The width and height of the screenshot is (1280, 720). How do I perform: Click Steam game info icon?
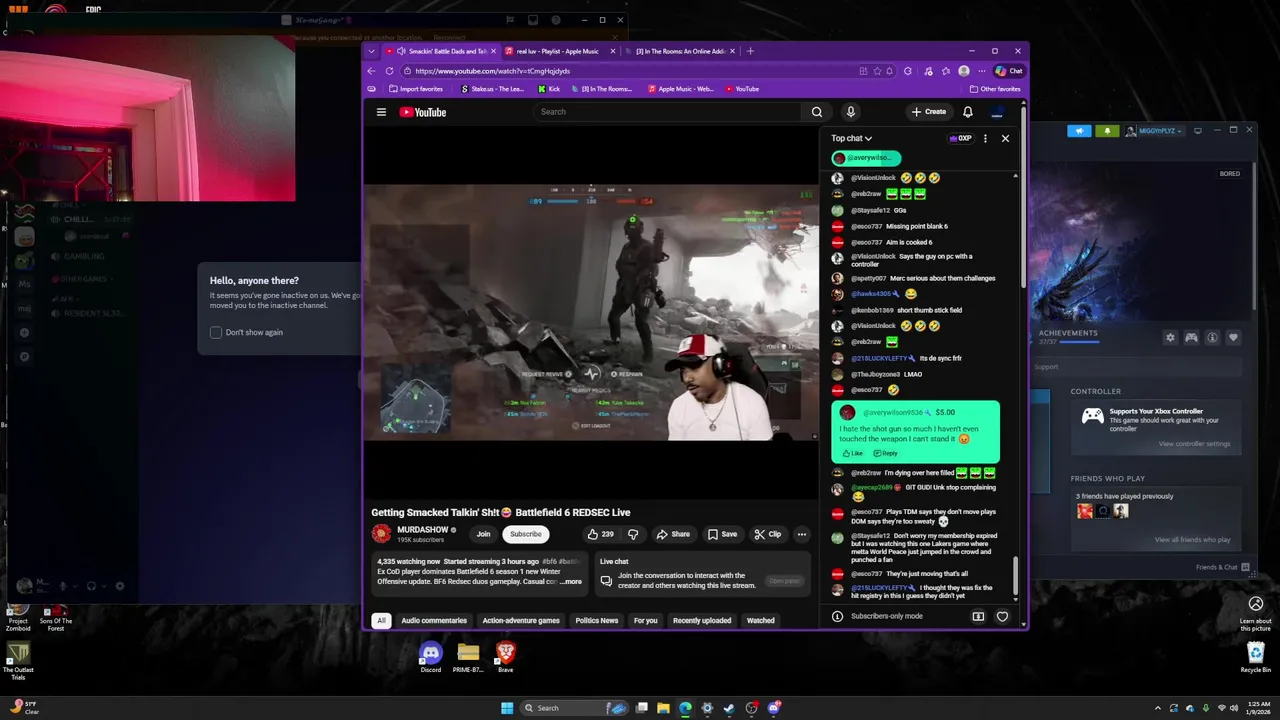(1212, 338)
